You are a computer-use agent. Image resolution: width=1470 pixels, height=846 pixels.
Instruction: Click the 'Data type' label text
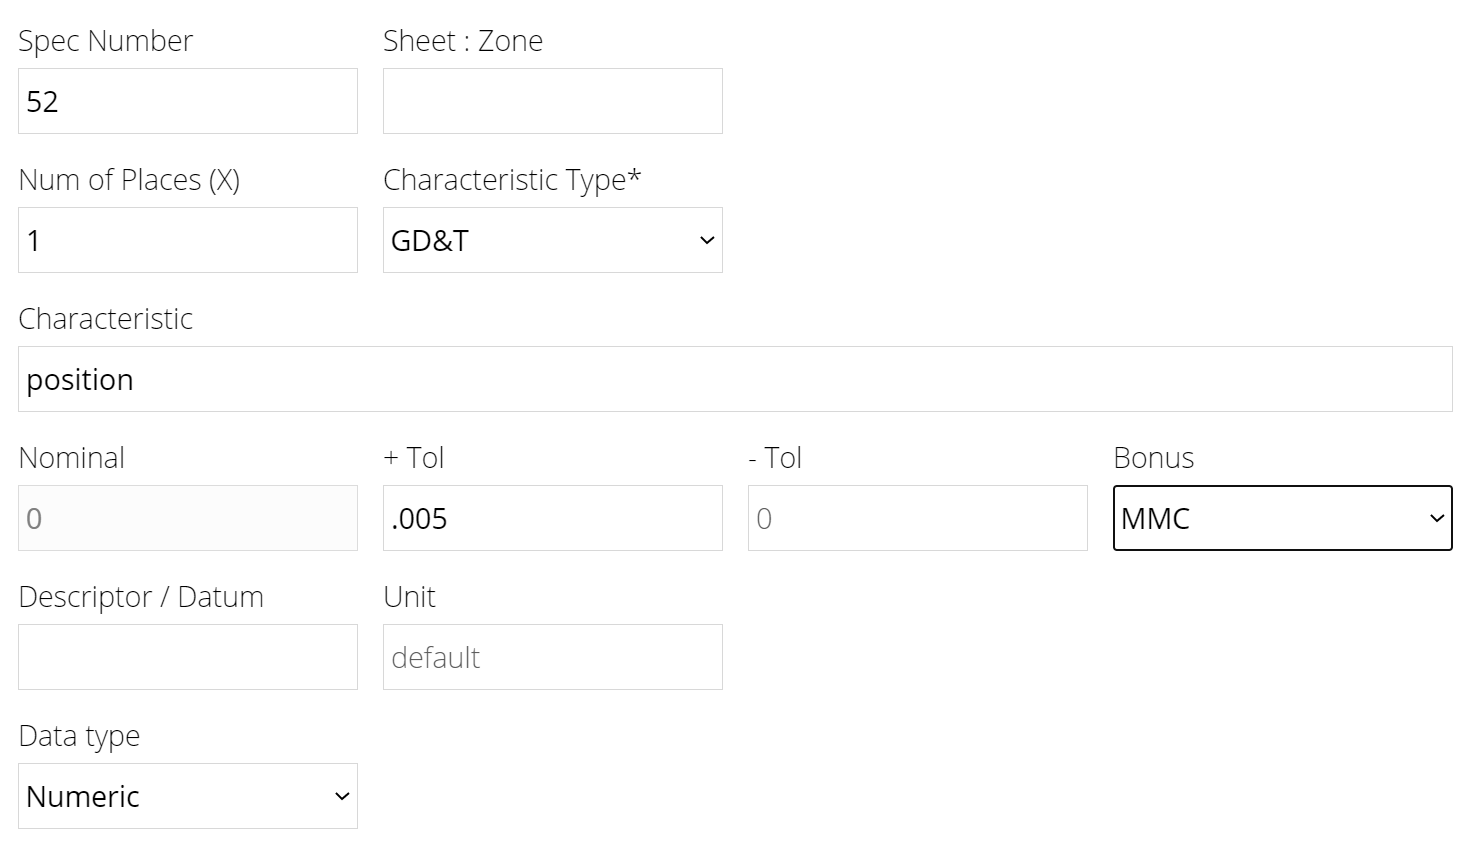point(79,736)
